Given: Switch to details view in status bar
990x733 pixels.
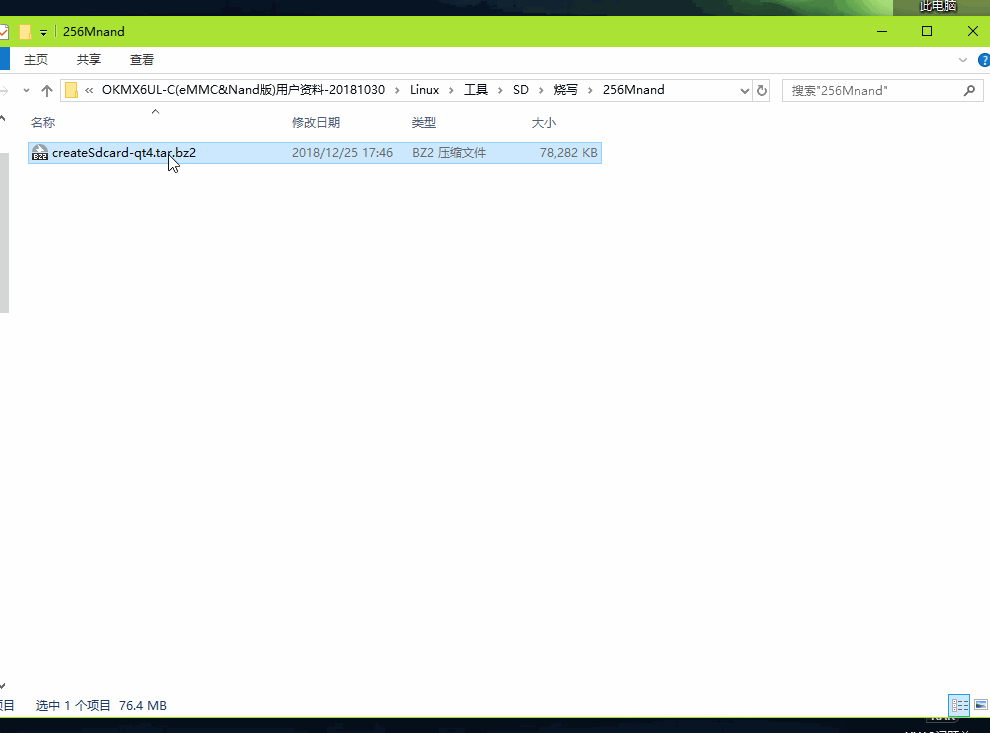Looking at the screenshot, I should [959, 705].
